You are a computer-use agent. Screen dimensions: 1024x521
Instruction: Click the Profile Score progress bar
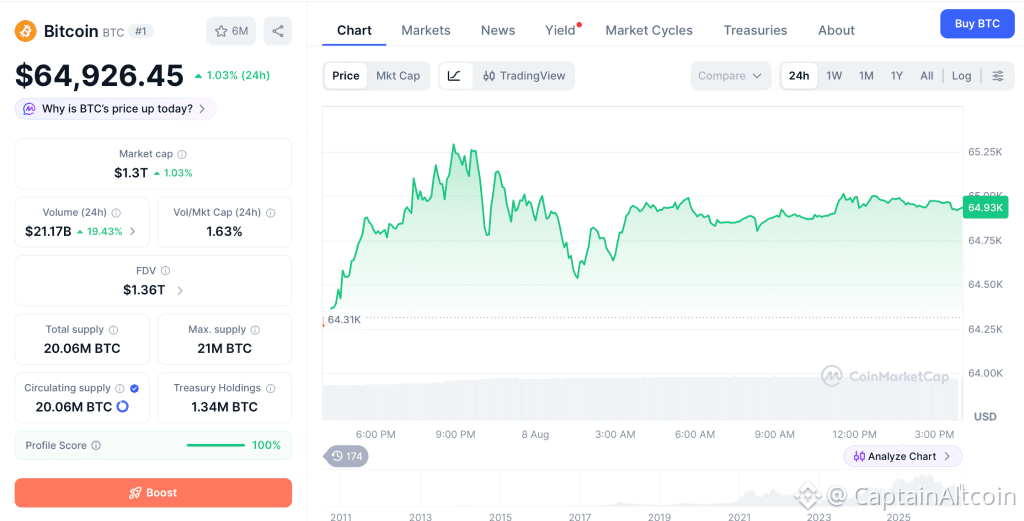click(x=216, y=445)
